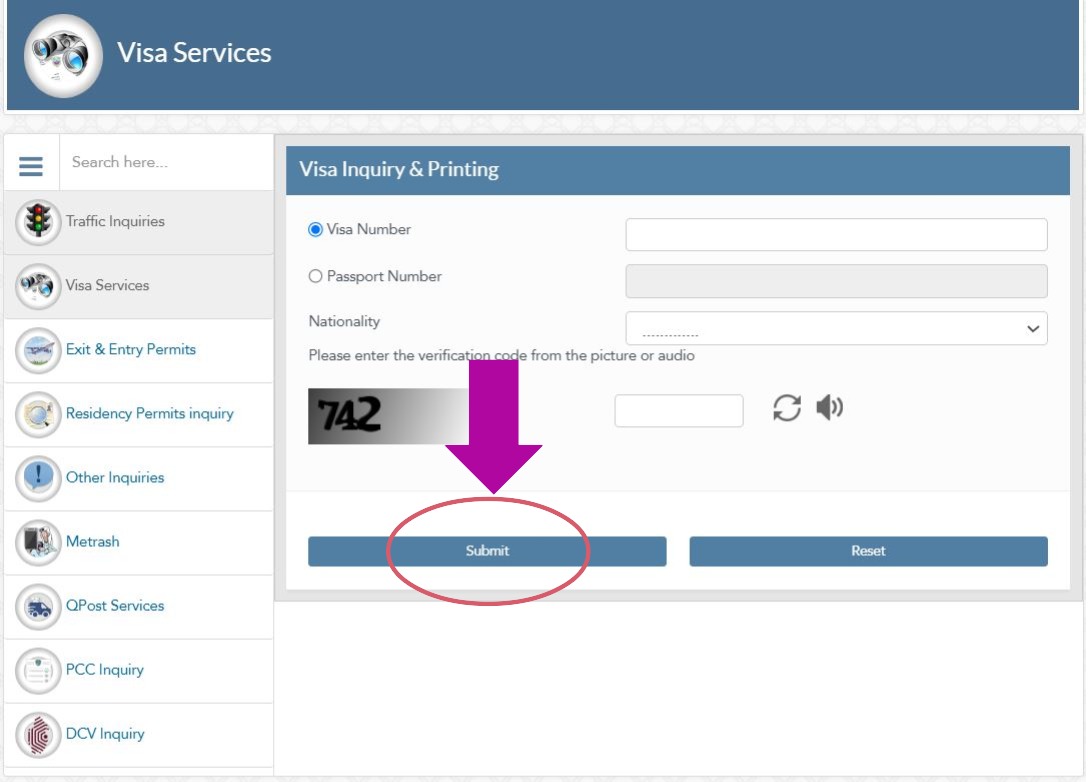1088x782 pixels.
Task: Open the Metrash icon
Action: click(37, 542)
